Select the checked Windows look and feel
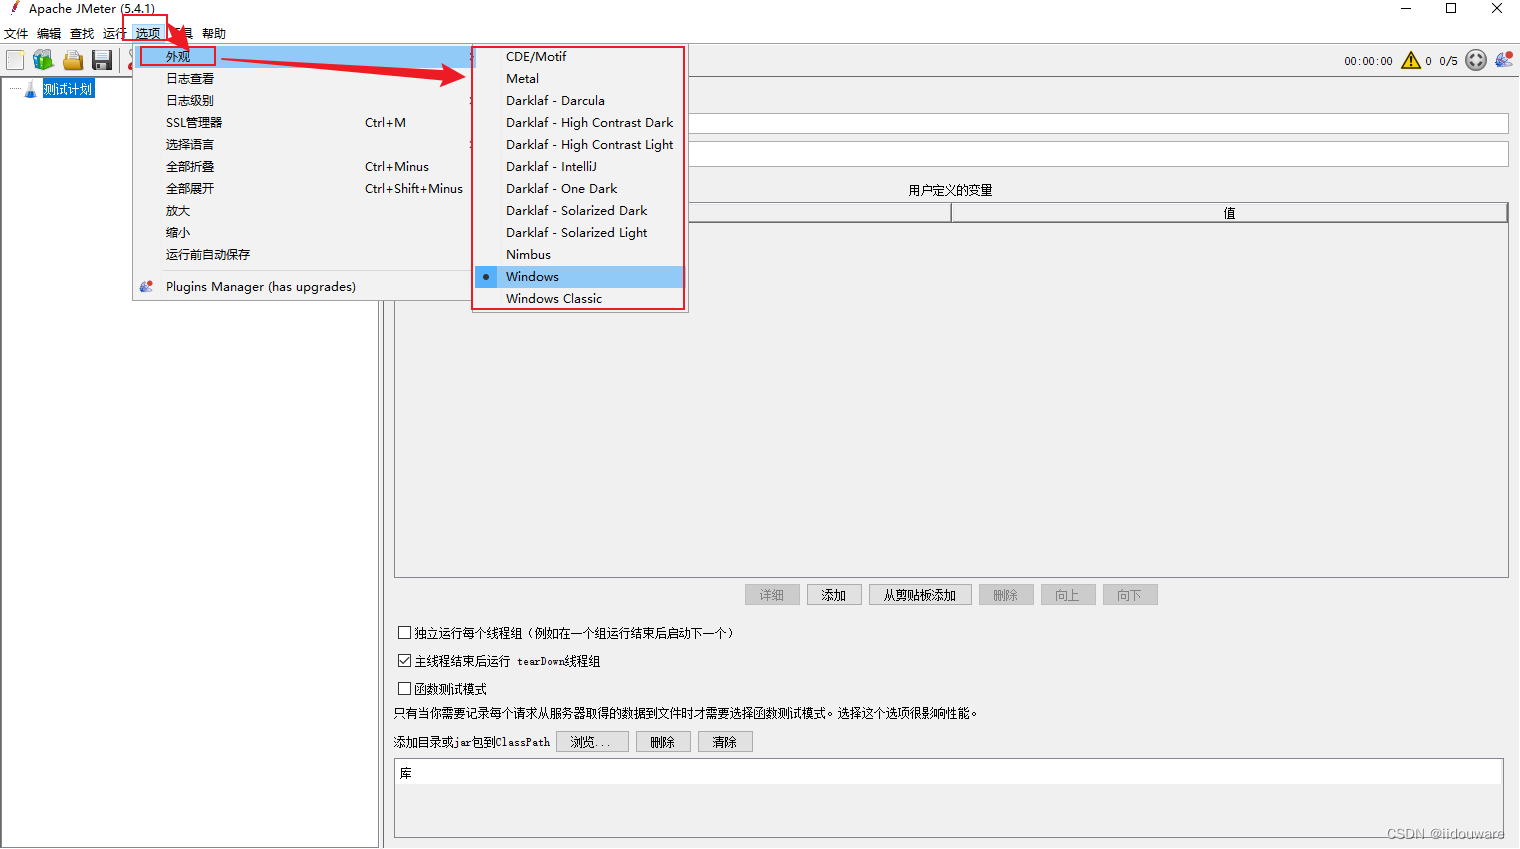This screenshot has width=1520, height=849. coord(579,276)
